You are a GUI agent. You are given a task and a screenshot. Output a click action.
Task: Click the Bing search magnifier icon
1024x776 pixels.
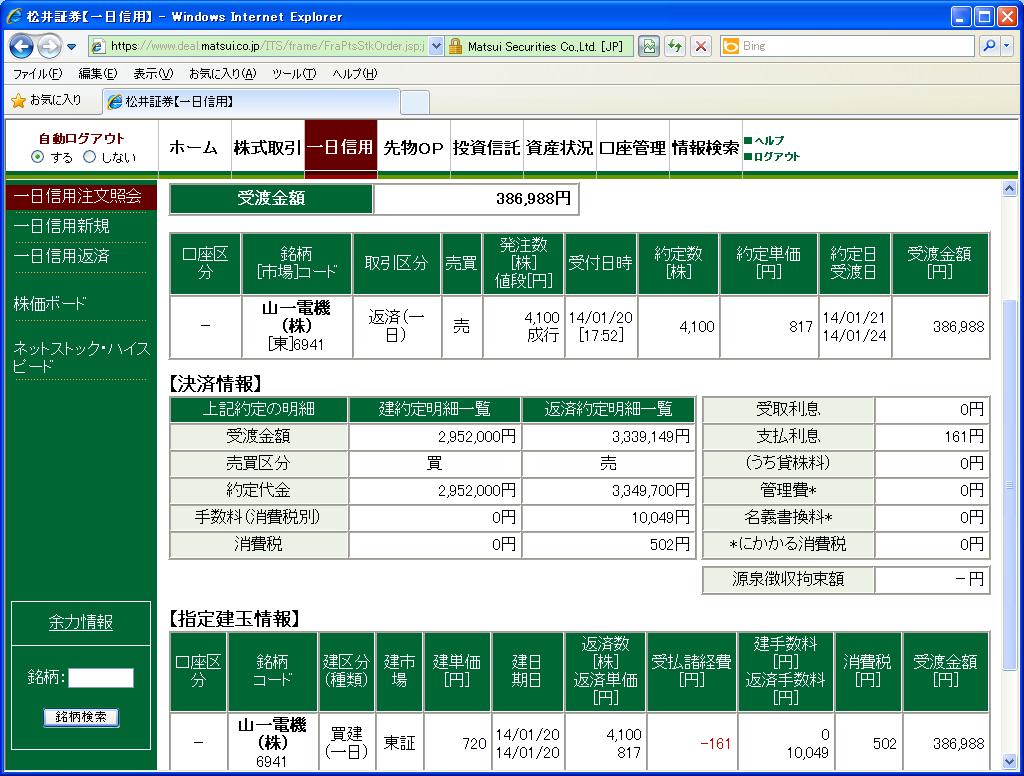(987, 46)
